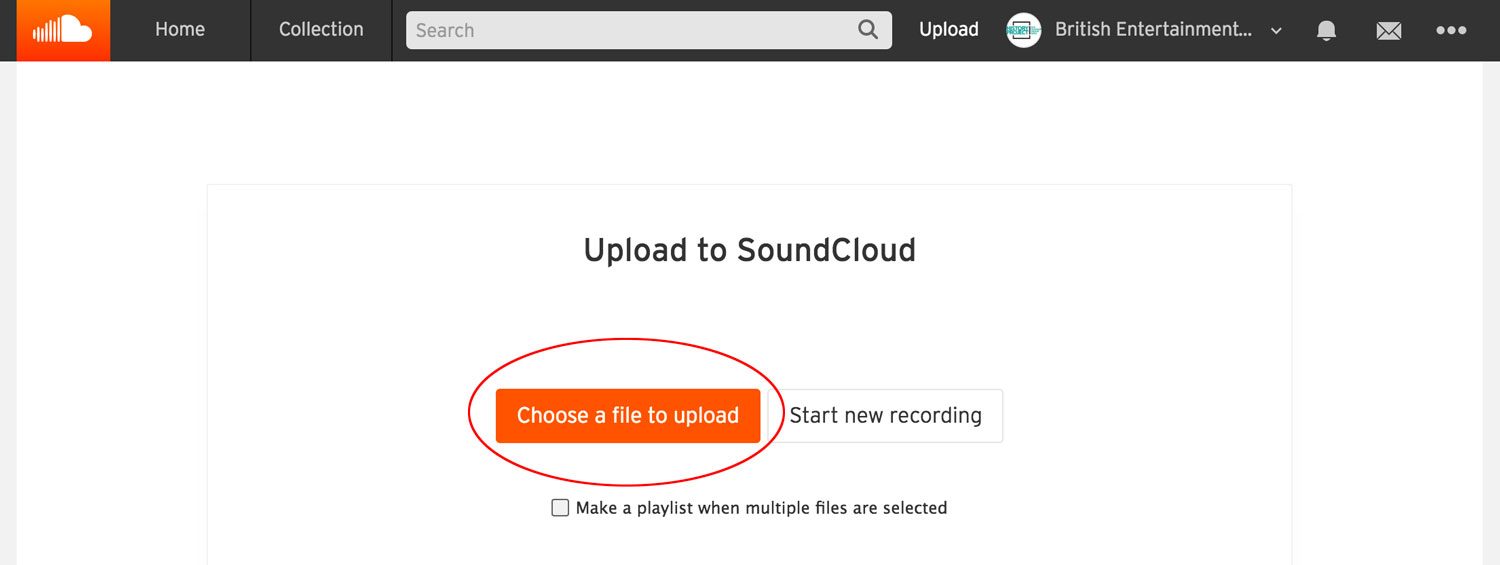This screenshot has height=565, width=1500.
Task: Click the SoundCloud logo icon
Action: pyautogui.click(x=62, y=30)
